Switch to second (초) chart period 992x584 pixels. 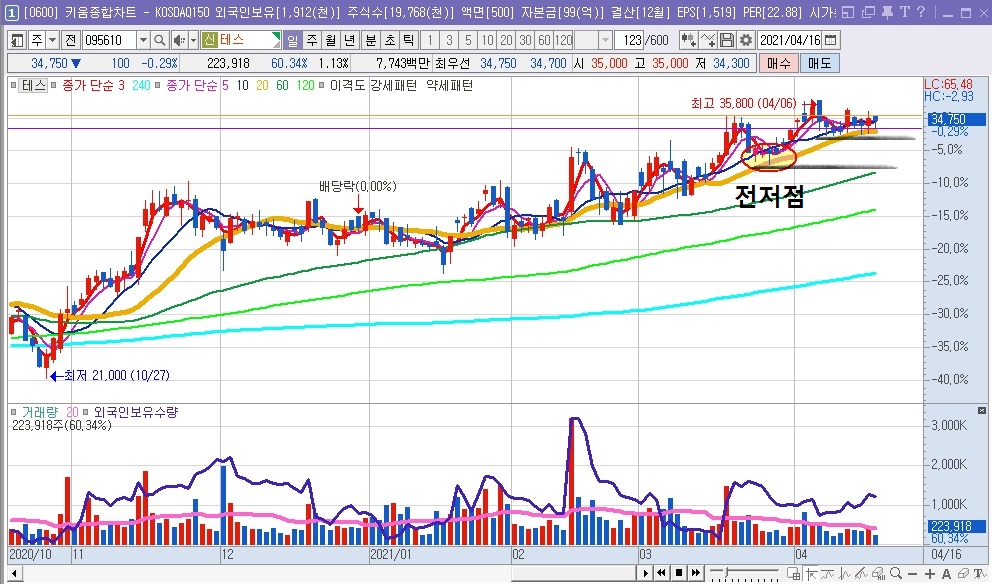[x=390, y=40]
